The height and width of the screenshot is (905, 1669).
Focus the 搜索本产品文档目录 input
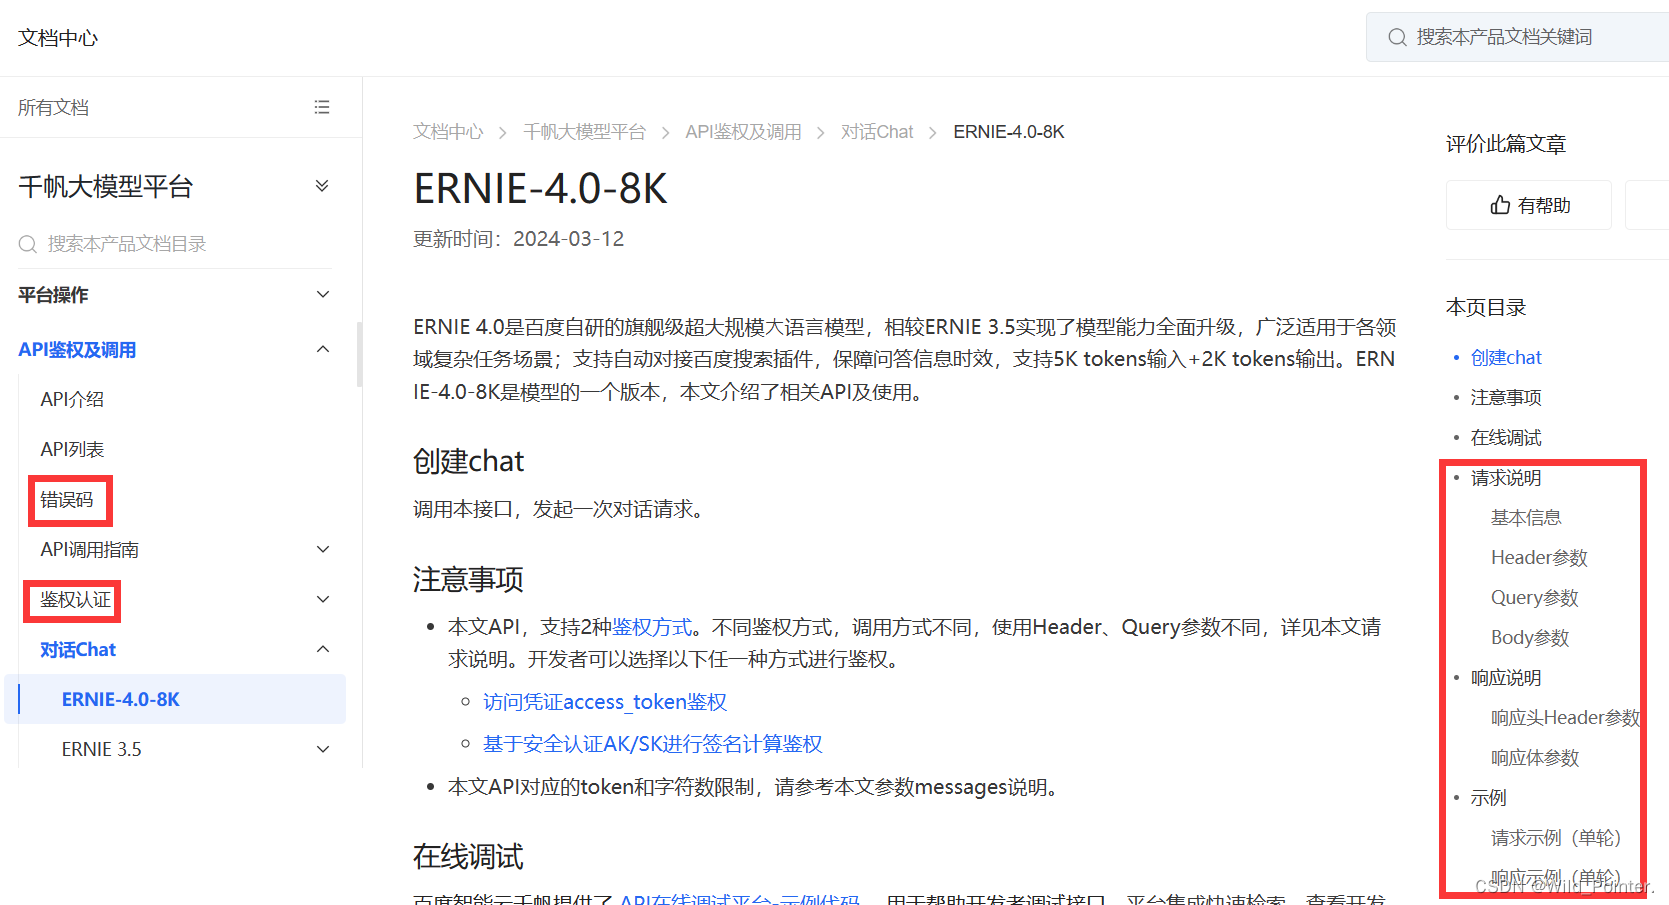coord(175,244)
